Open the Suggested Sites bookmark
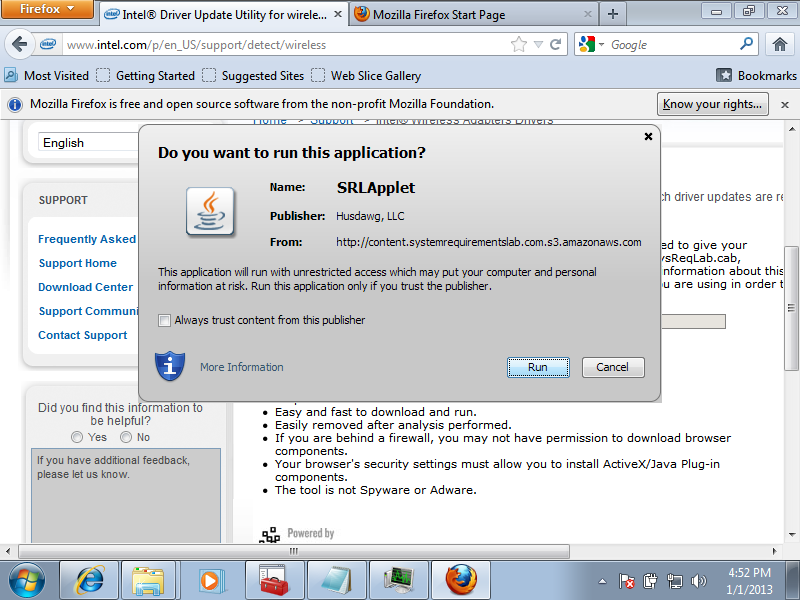This screenshot has height=600, width=800. click(x=253, y=76)
